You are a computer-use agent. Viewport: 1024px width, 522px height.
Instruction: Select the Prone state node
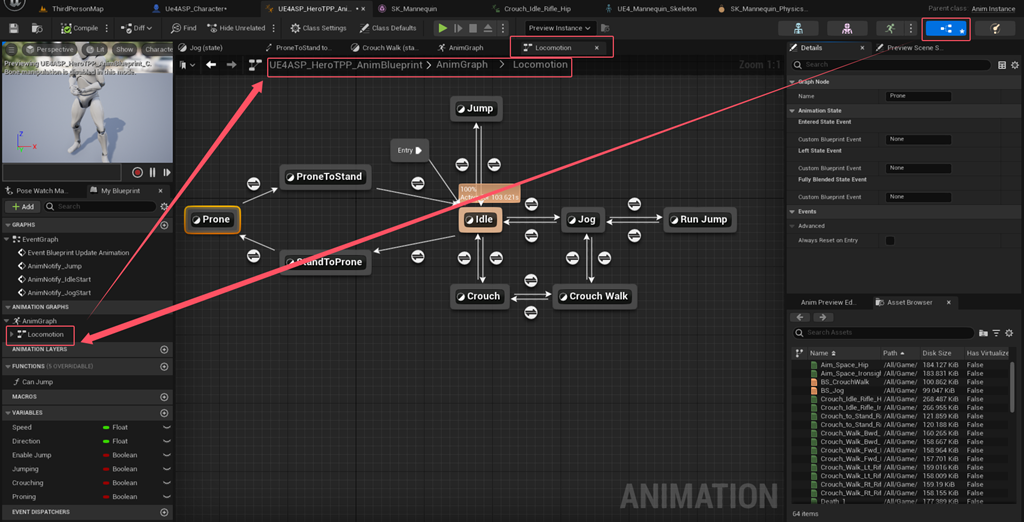(x=213, y=220)
